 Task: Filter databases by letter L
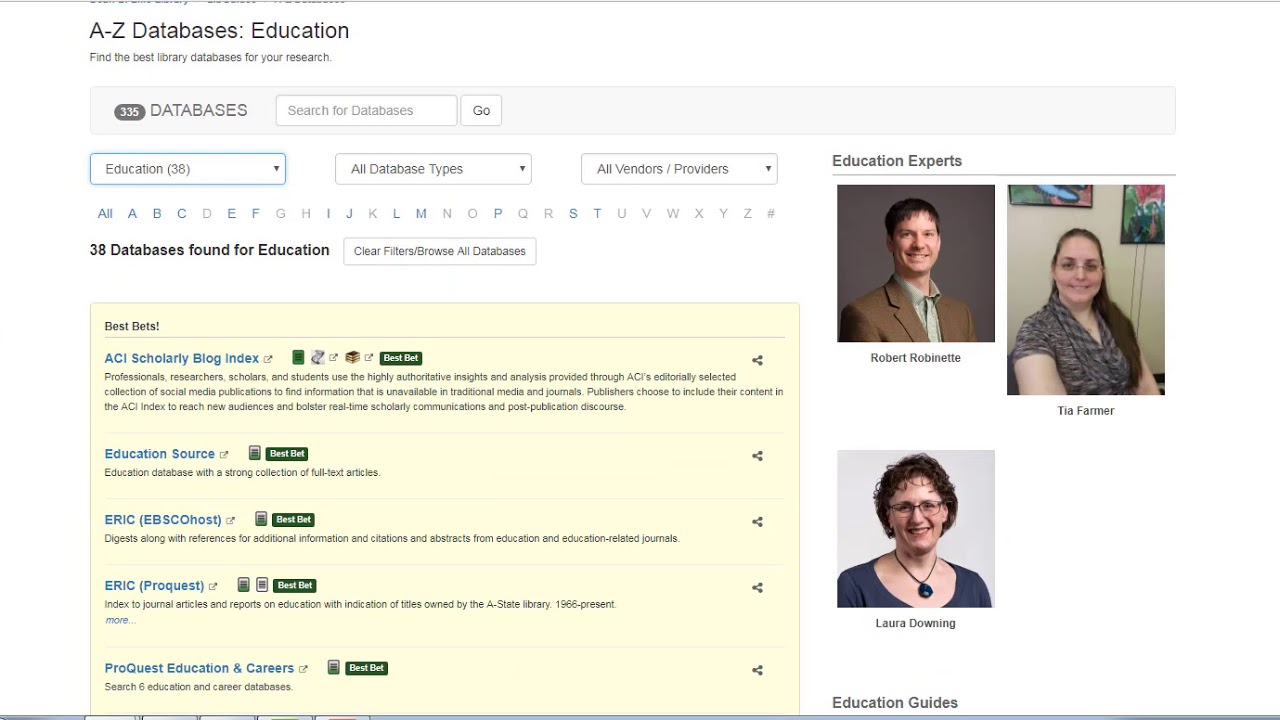396,213
